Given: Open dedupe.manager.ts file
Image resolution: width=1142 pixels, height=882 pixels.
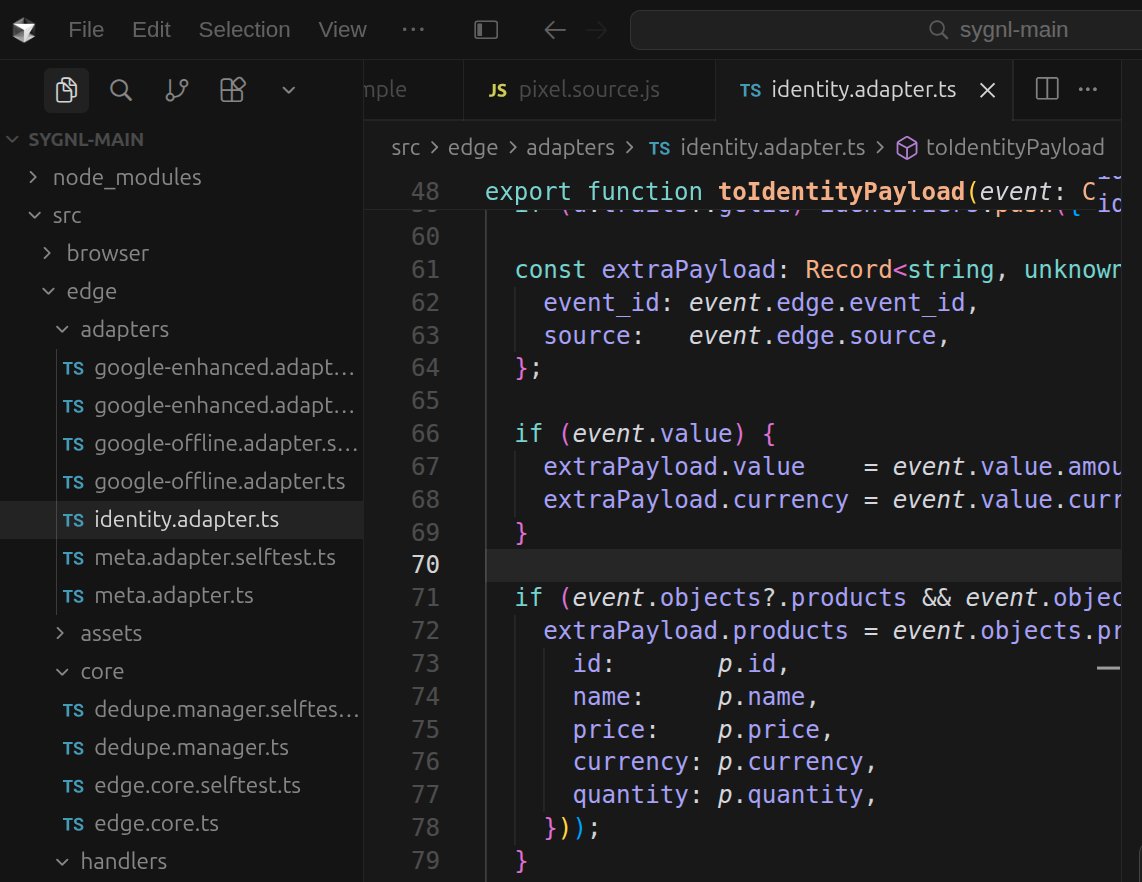Looking at the screenshot, I should pos(181,748).
